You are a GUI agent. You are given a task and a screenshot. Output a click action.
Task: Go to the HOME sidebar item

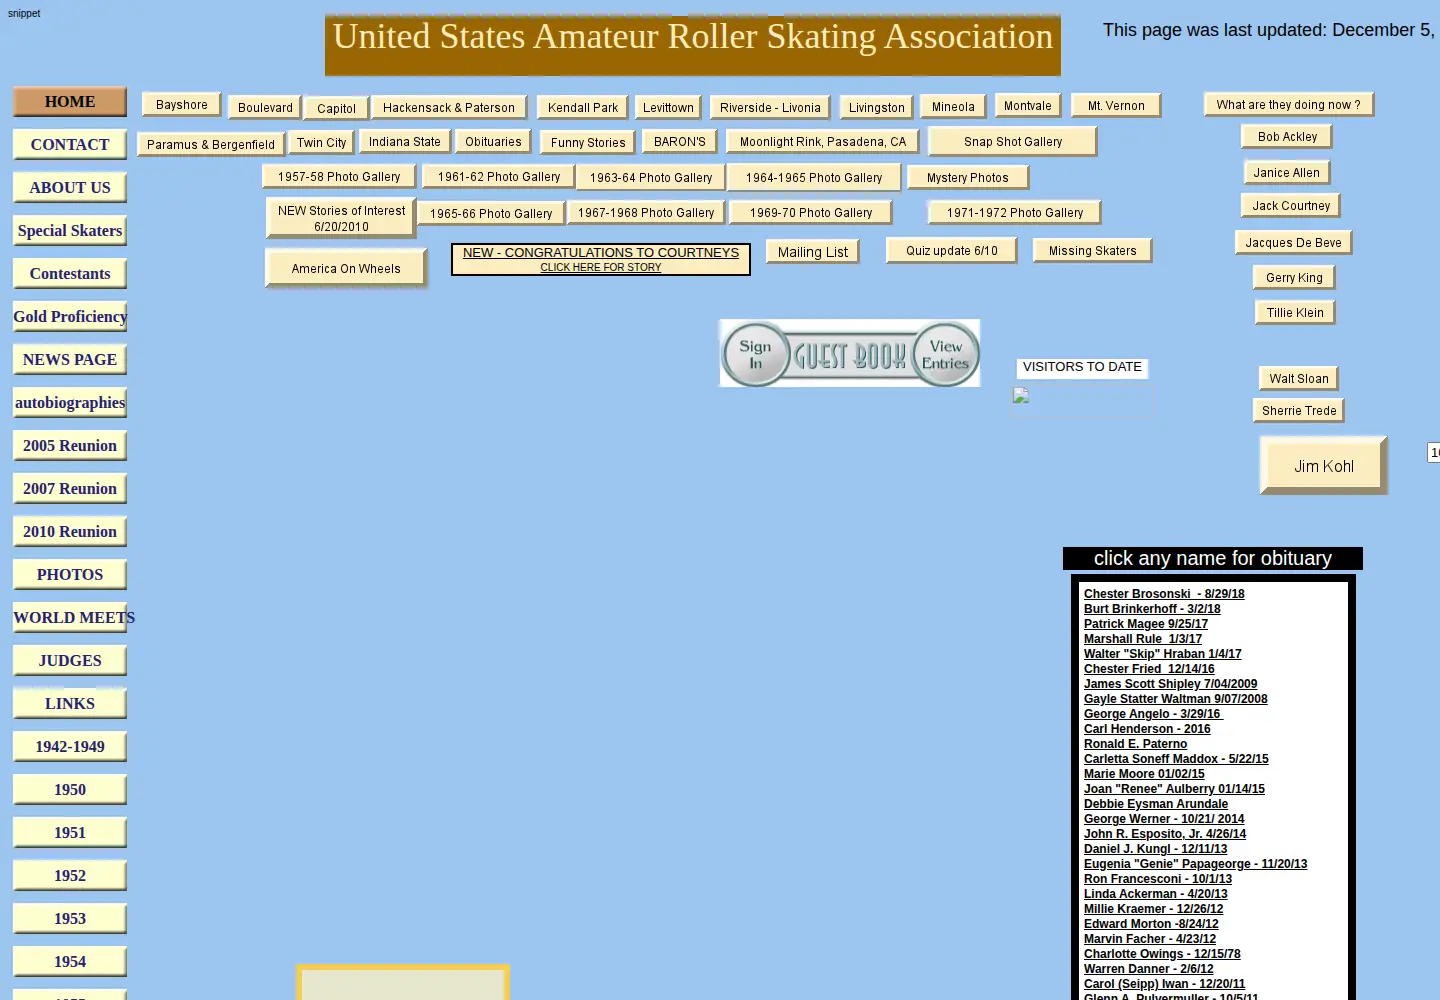coord(70,102)
